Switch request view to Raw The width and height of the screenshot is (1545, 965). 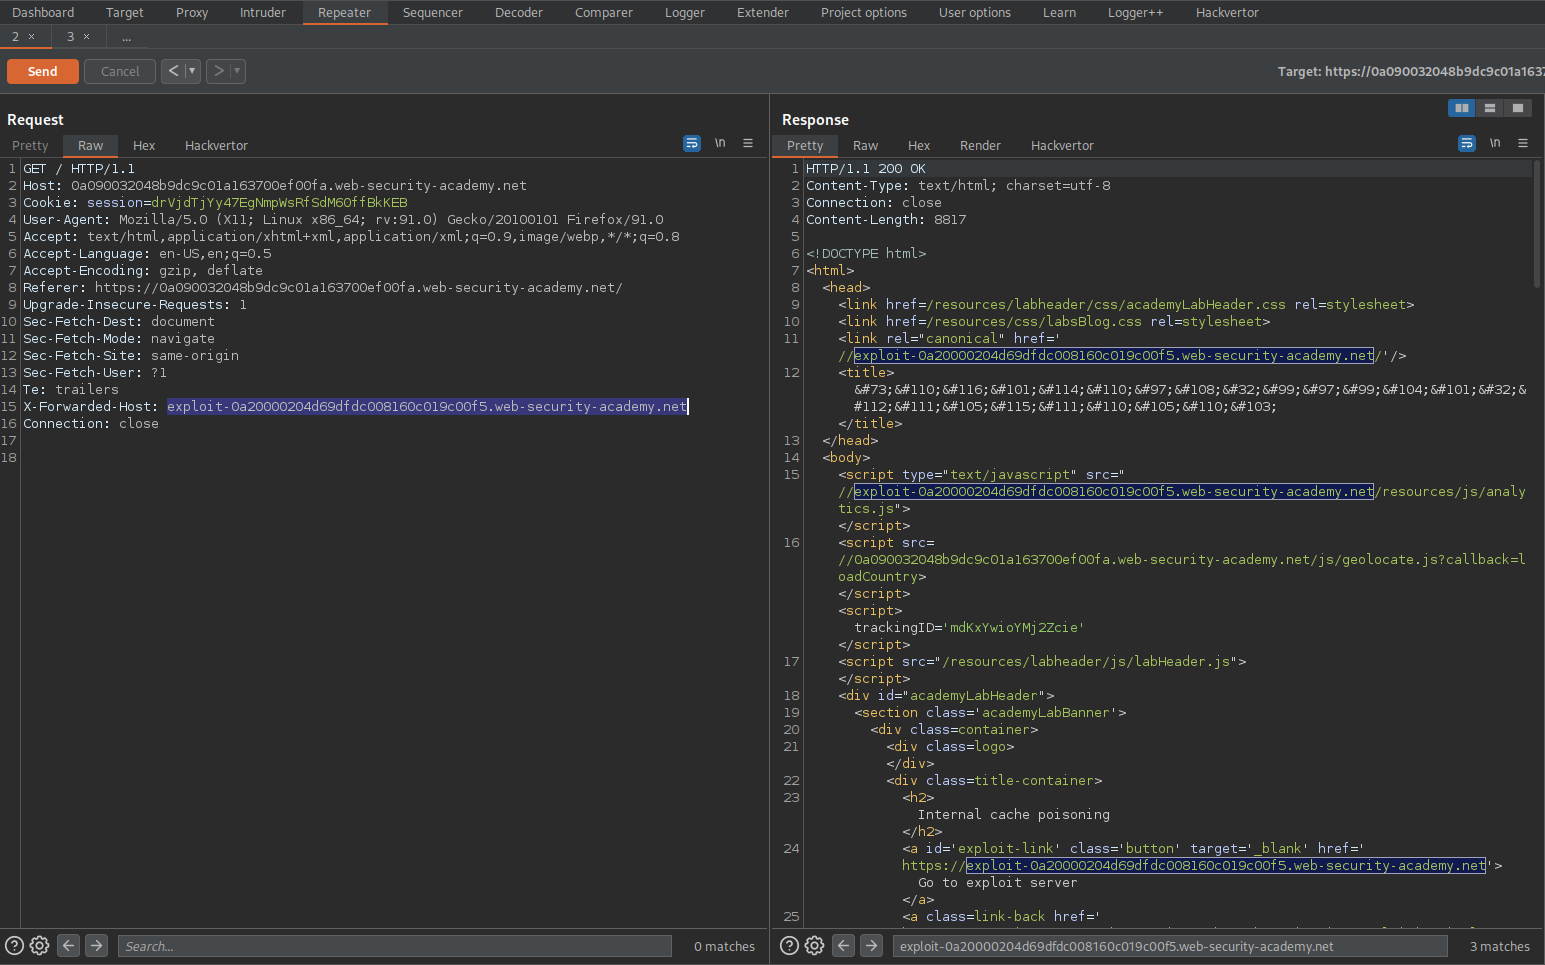tap(91, 146)
